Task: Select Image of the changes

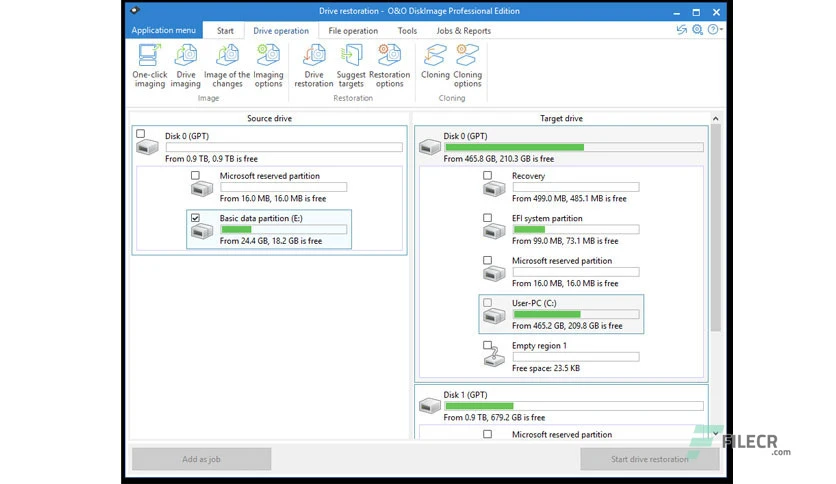Action: (227, 66)
